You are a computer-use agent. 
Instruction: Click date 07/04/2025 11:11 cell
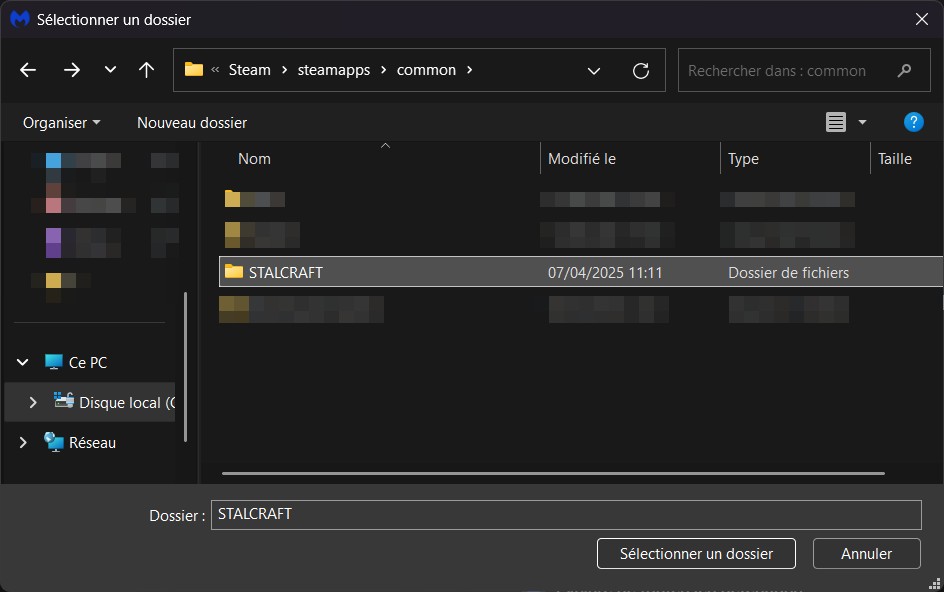604,273
